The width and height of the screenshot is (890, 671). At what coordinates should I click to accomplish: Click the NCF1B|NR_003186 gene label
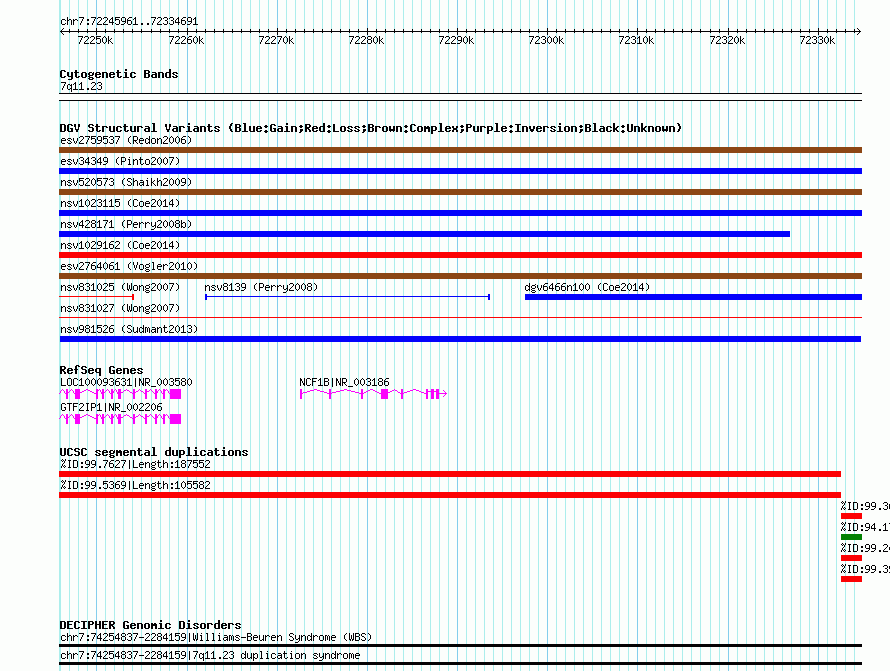(345, 383)
